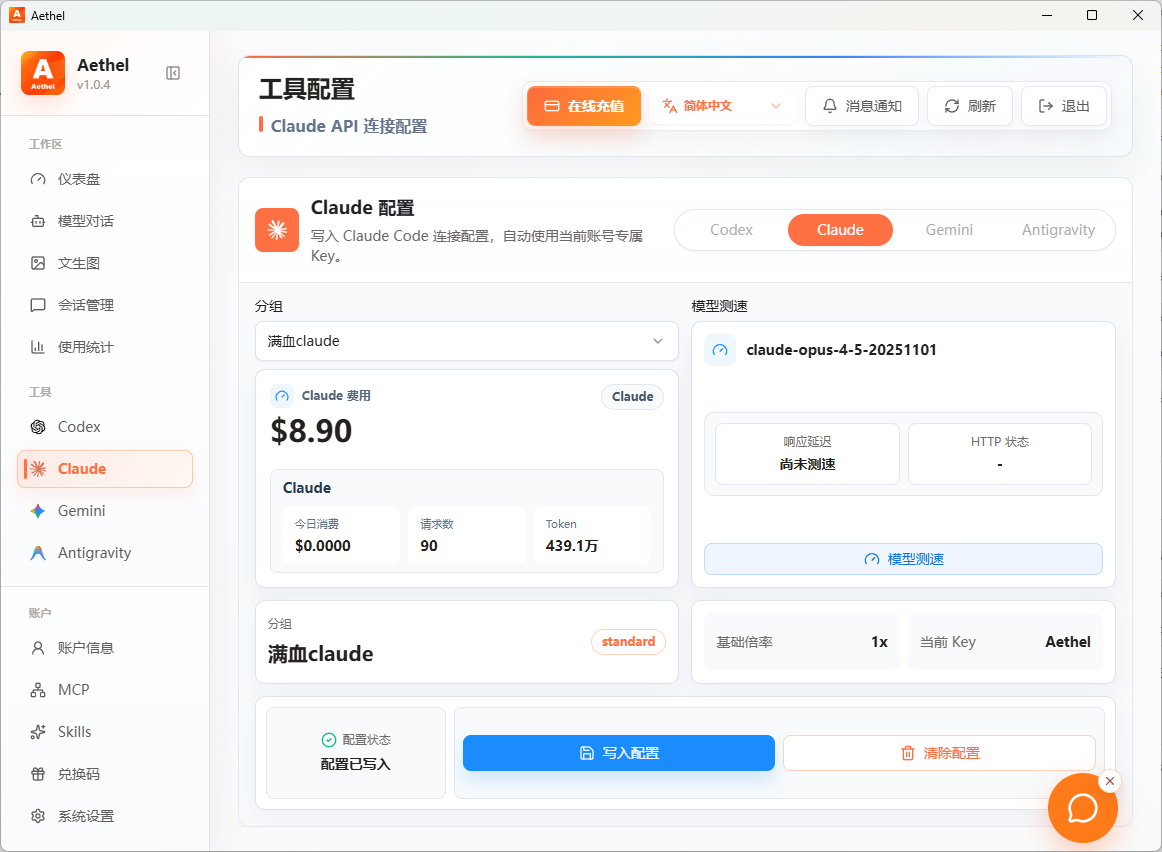Click the 写入配置 write config button
Viewport: 1162px width, 852px height.
[x=619, y=753]
